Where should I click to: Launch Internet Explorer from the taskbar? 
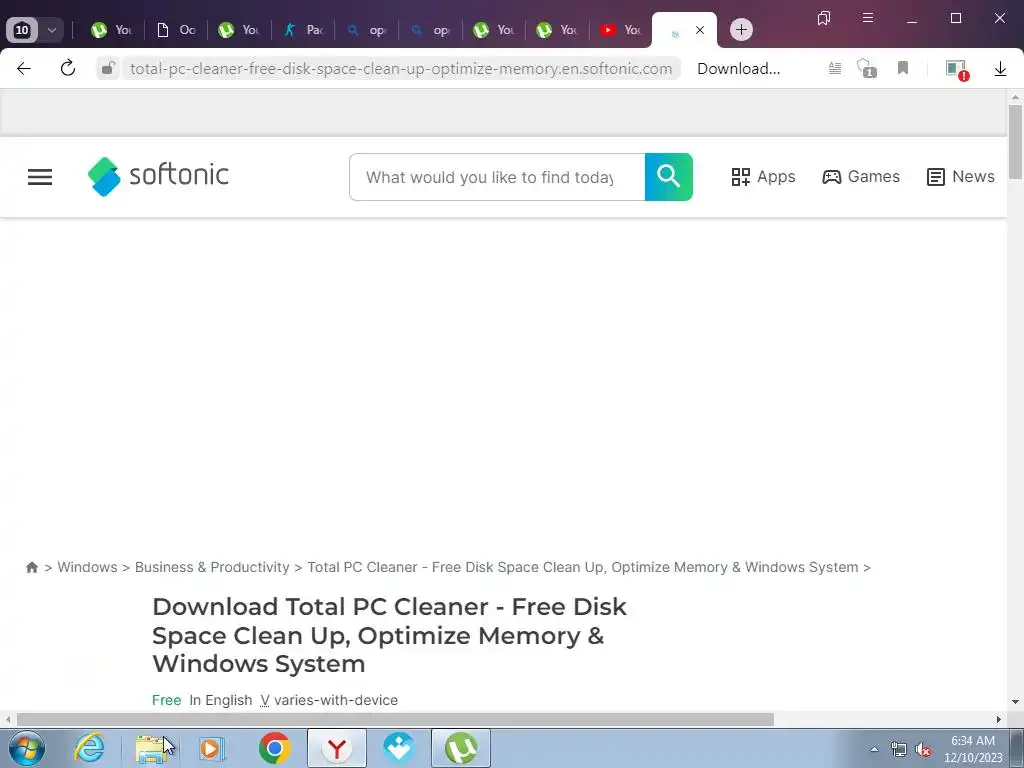[x=89, y=748]
